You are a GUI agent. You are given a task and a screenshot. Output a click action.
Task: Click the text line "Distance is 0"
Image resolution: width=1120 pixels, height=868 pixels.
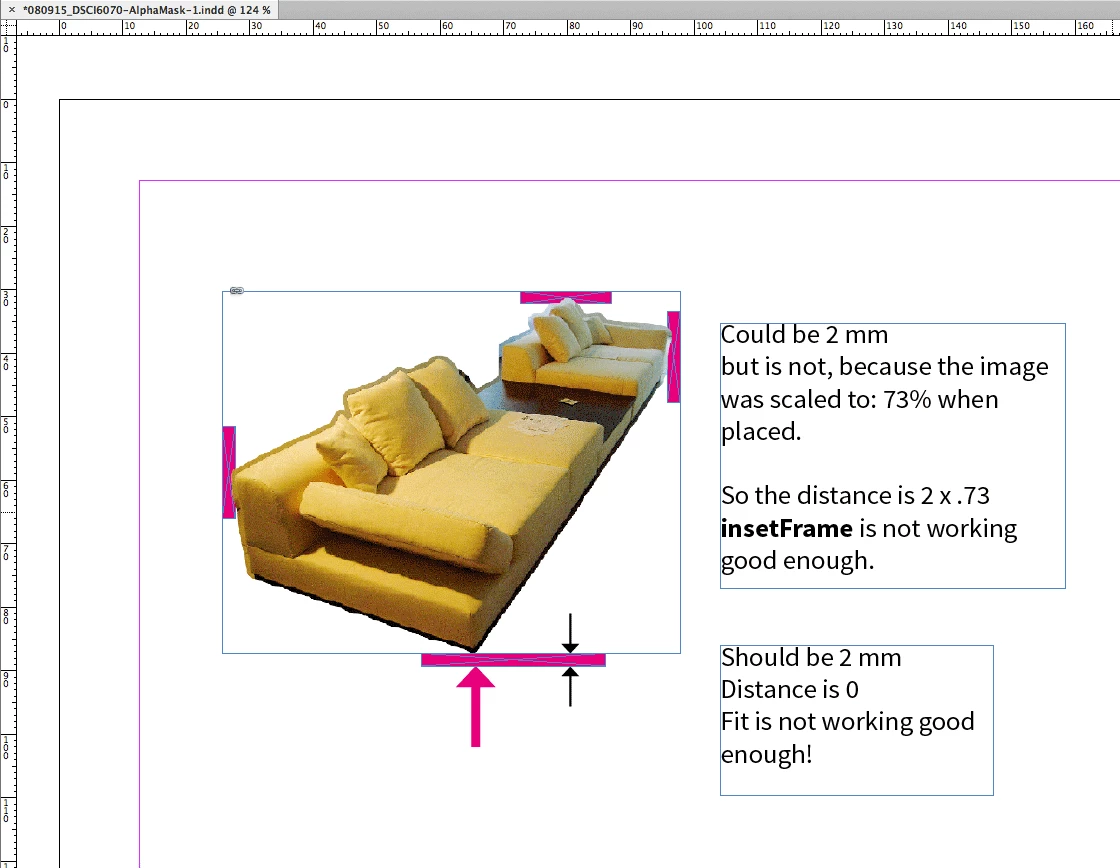click(x=789, y=689)
